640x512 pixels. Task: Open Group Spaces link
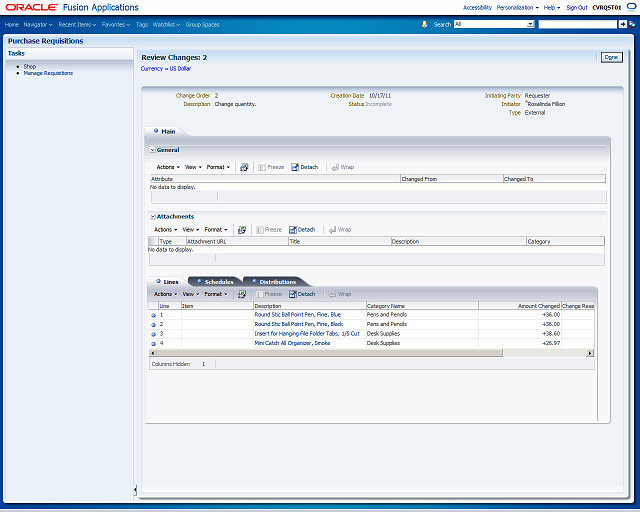point(202,25)
